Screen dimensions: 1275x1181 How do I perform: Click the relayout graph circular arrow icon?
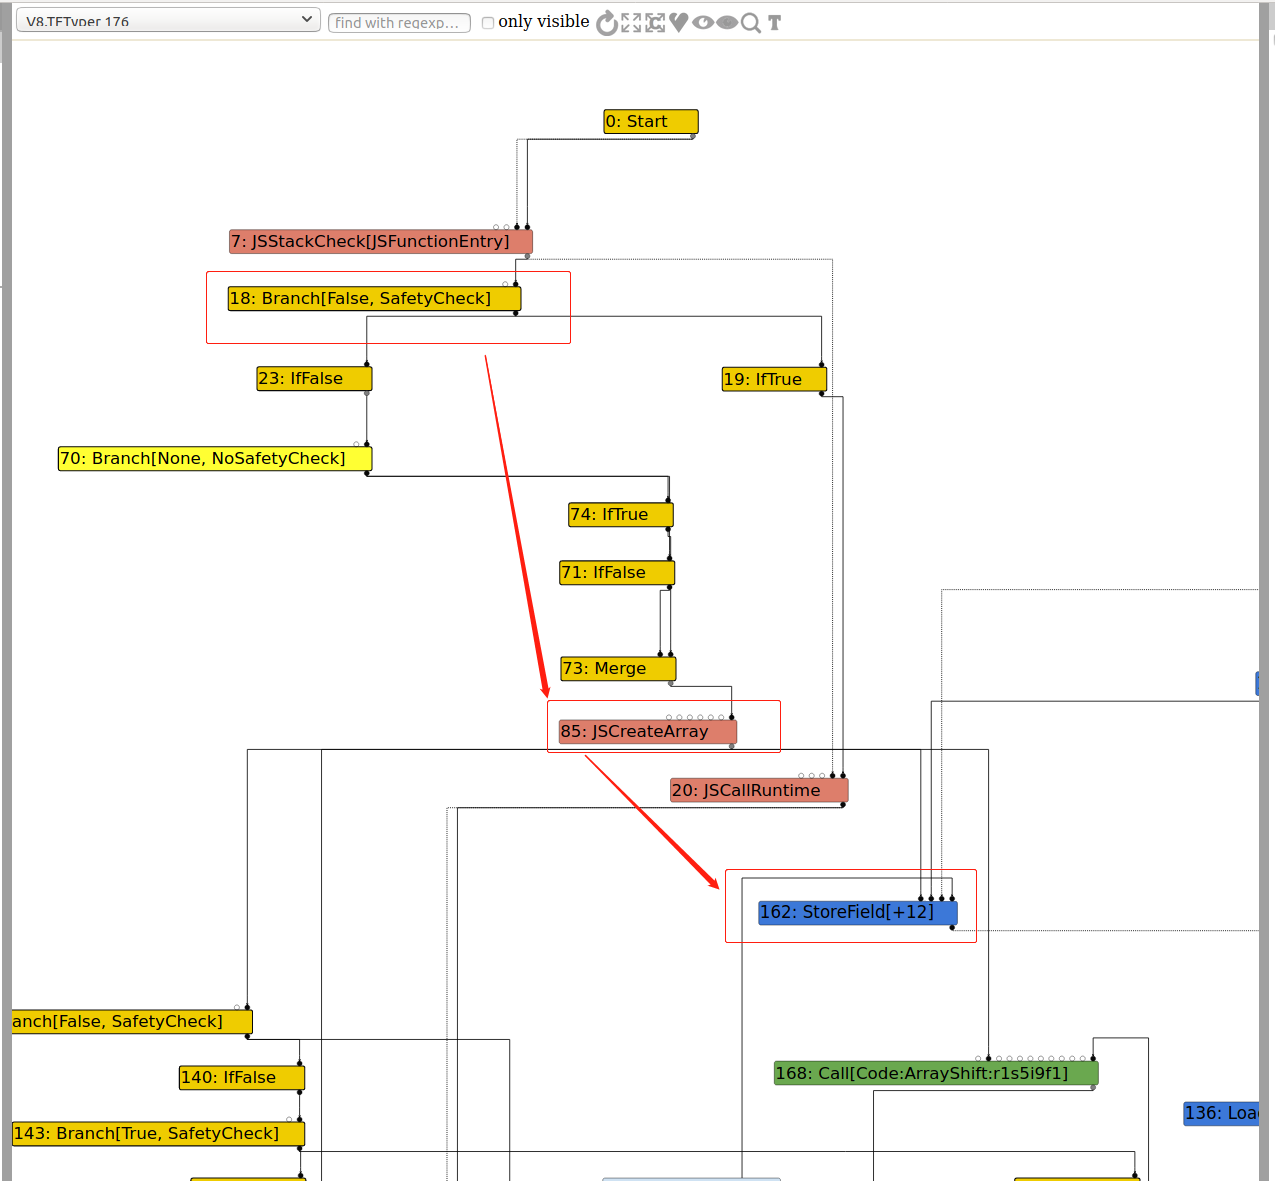point(607,23)
